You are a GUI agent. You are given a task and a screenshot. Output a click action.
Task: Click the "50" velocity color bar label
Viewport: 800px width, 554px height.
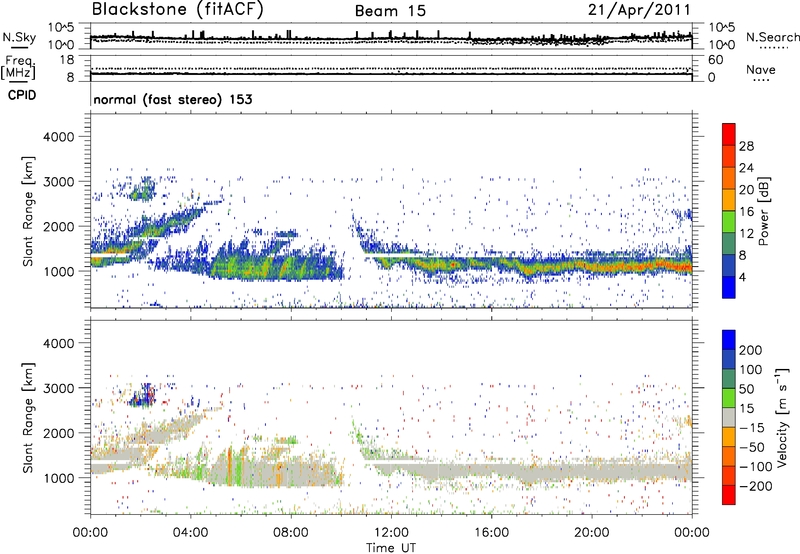coord(746,389)
